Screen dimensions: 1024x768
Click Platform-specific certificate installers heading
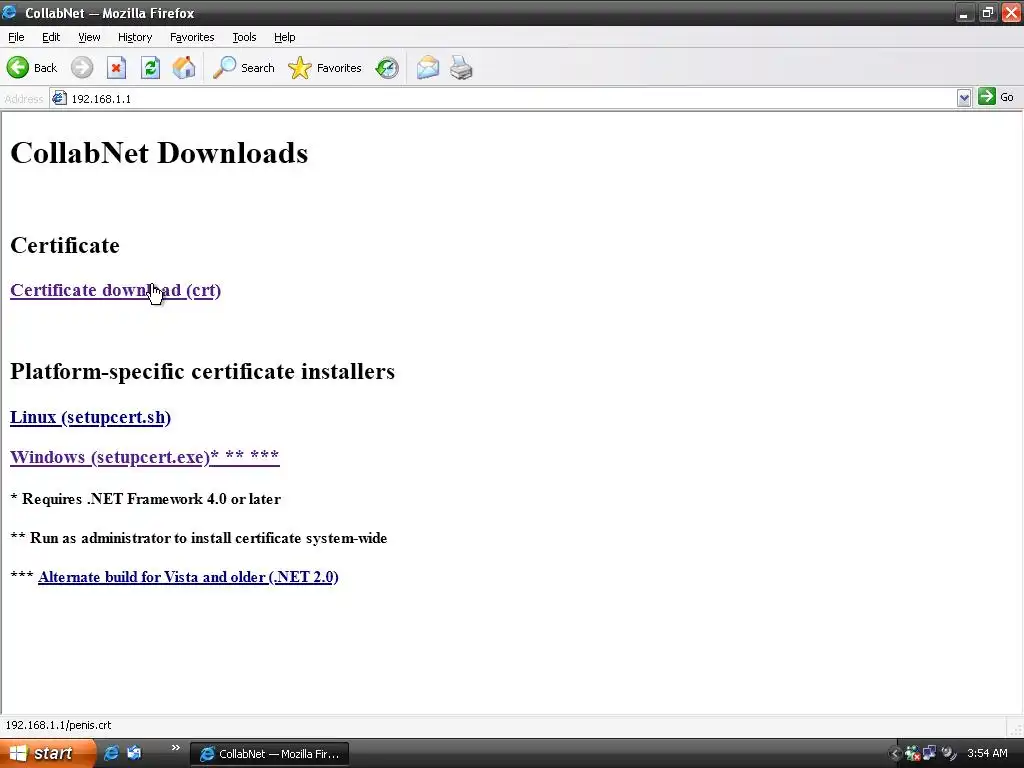click(x=202, y=372)
